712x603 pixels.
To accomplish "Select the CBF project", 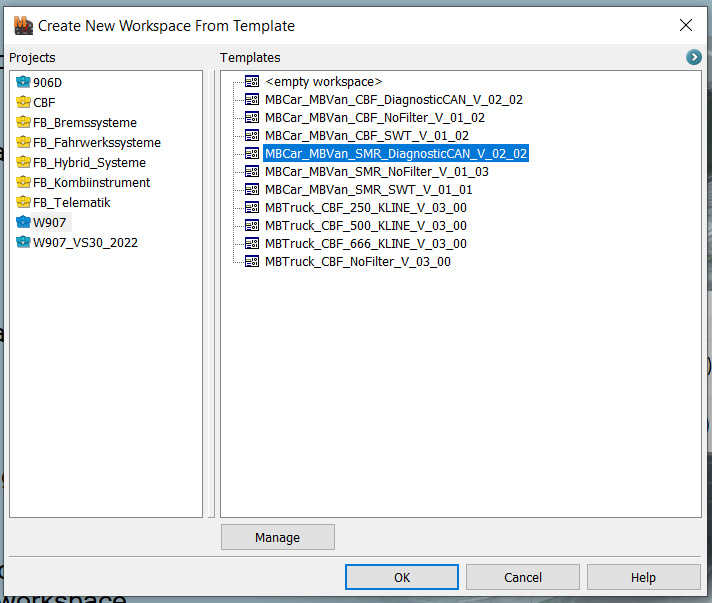I will pyautogui.click(x=44, y=103).
